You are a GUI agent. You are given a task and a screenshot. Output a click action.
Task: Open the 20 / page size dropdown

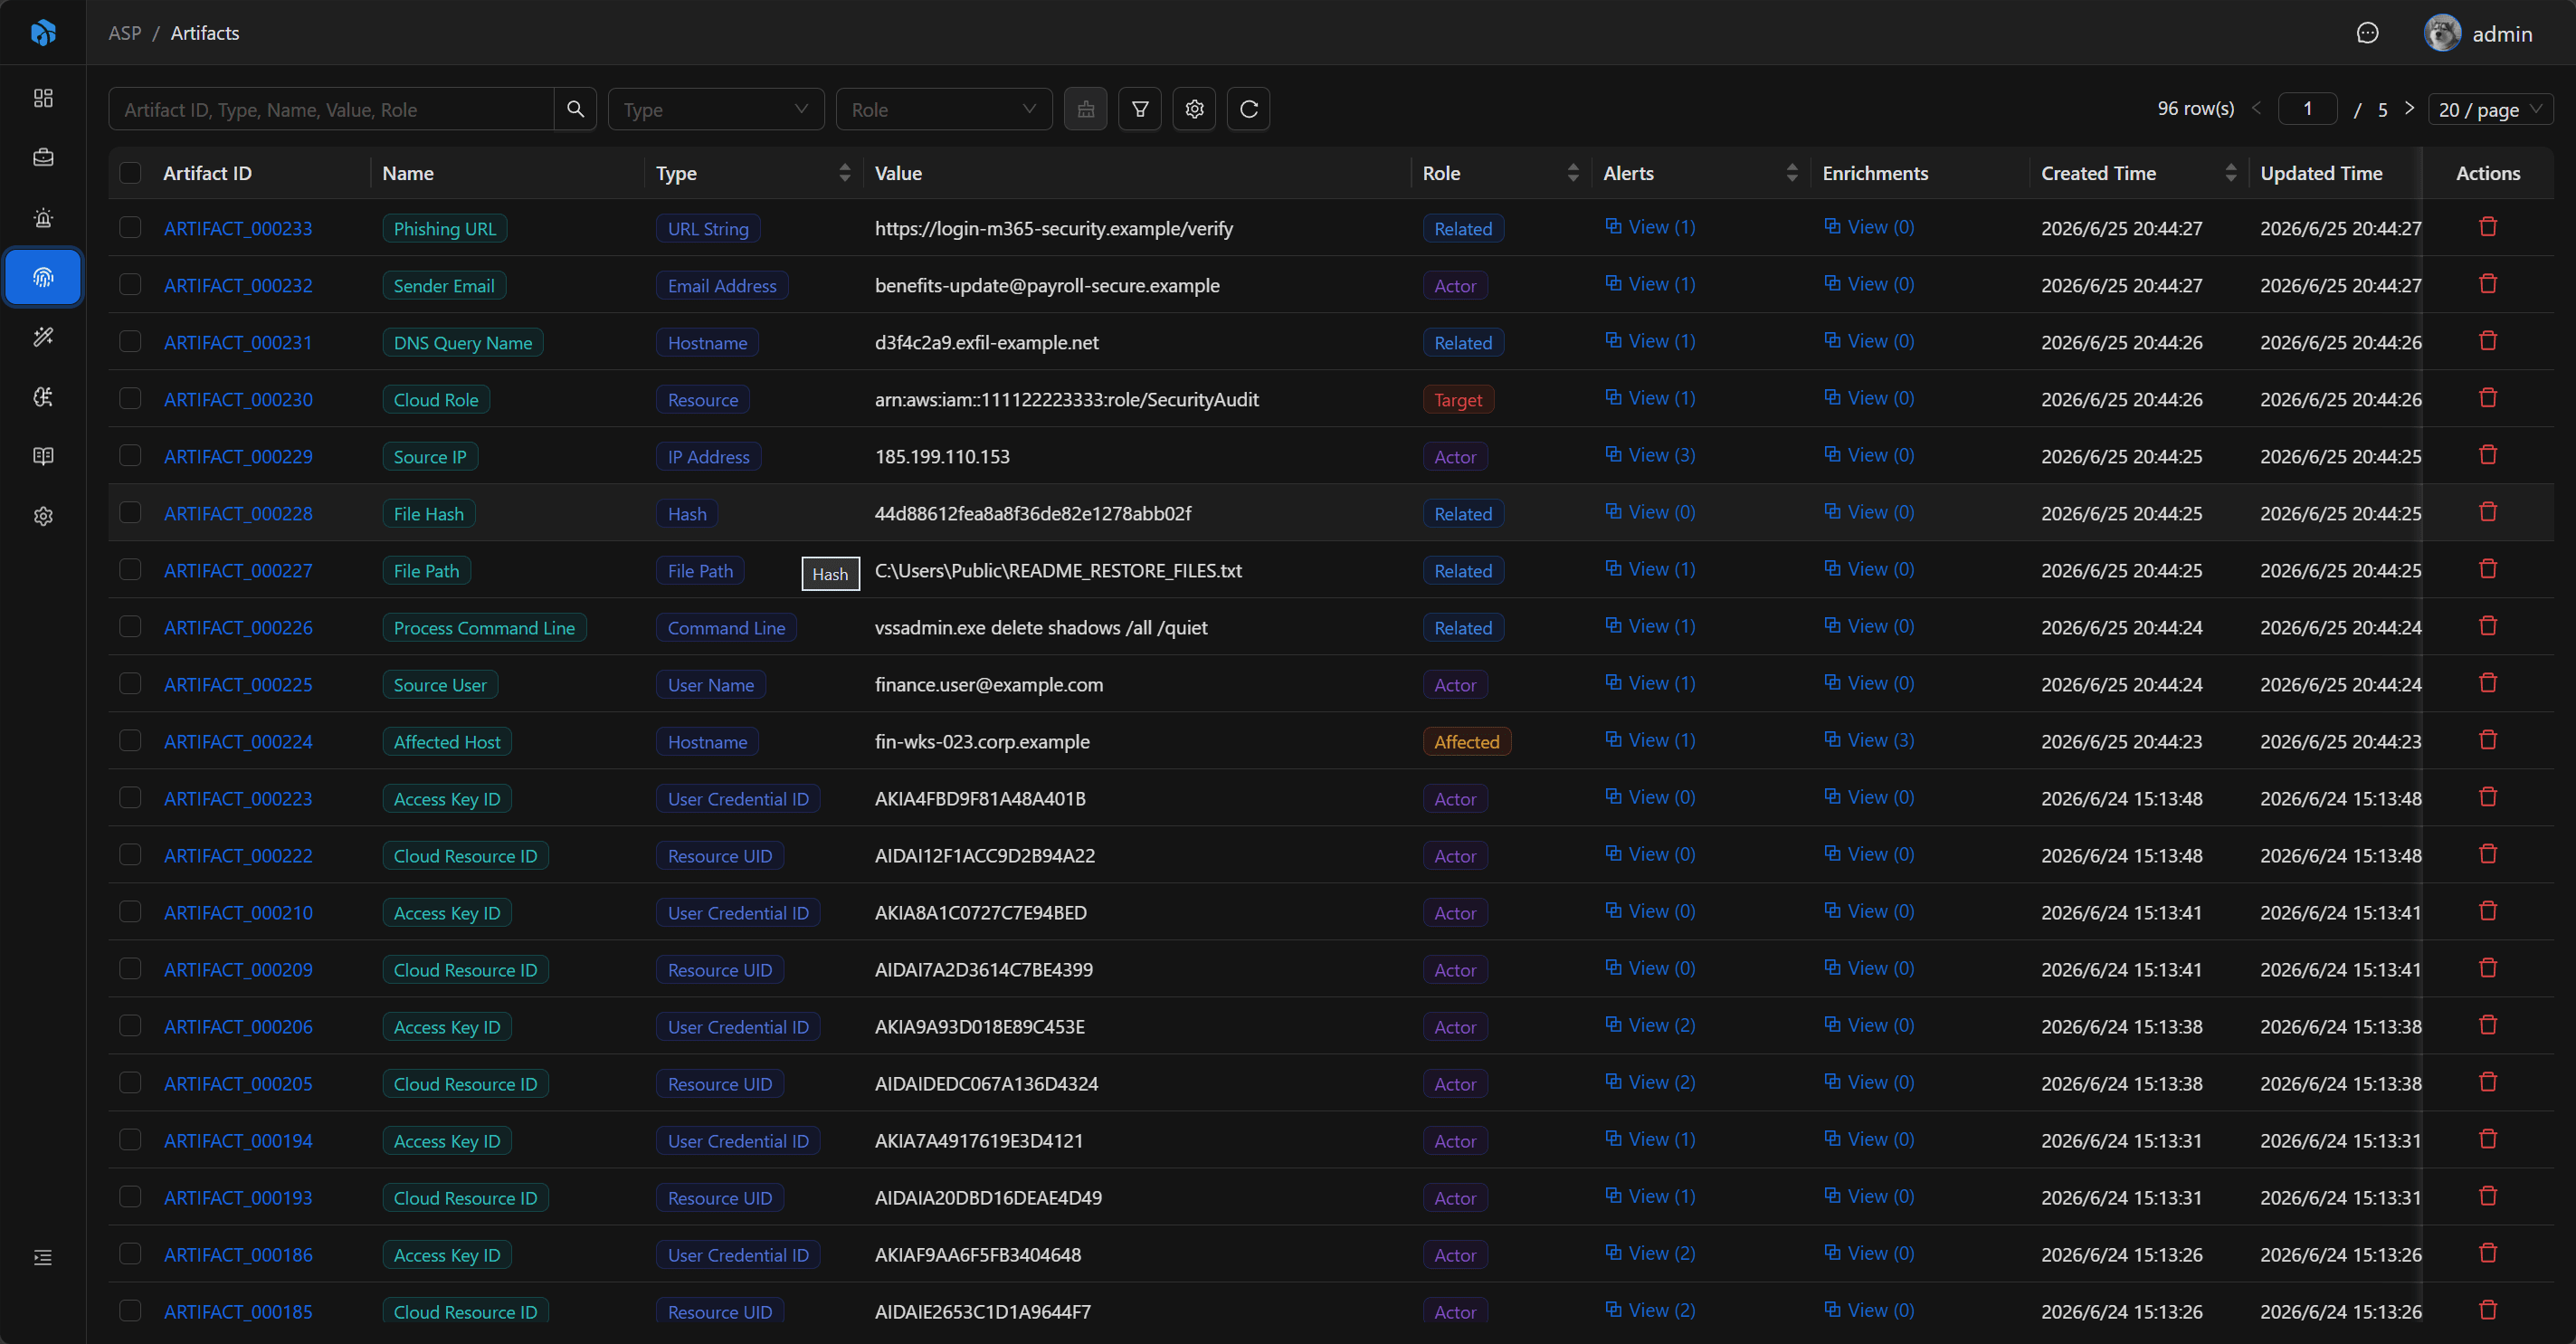pos(2490,109)
